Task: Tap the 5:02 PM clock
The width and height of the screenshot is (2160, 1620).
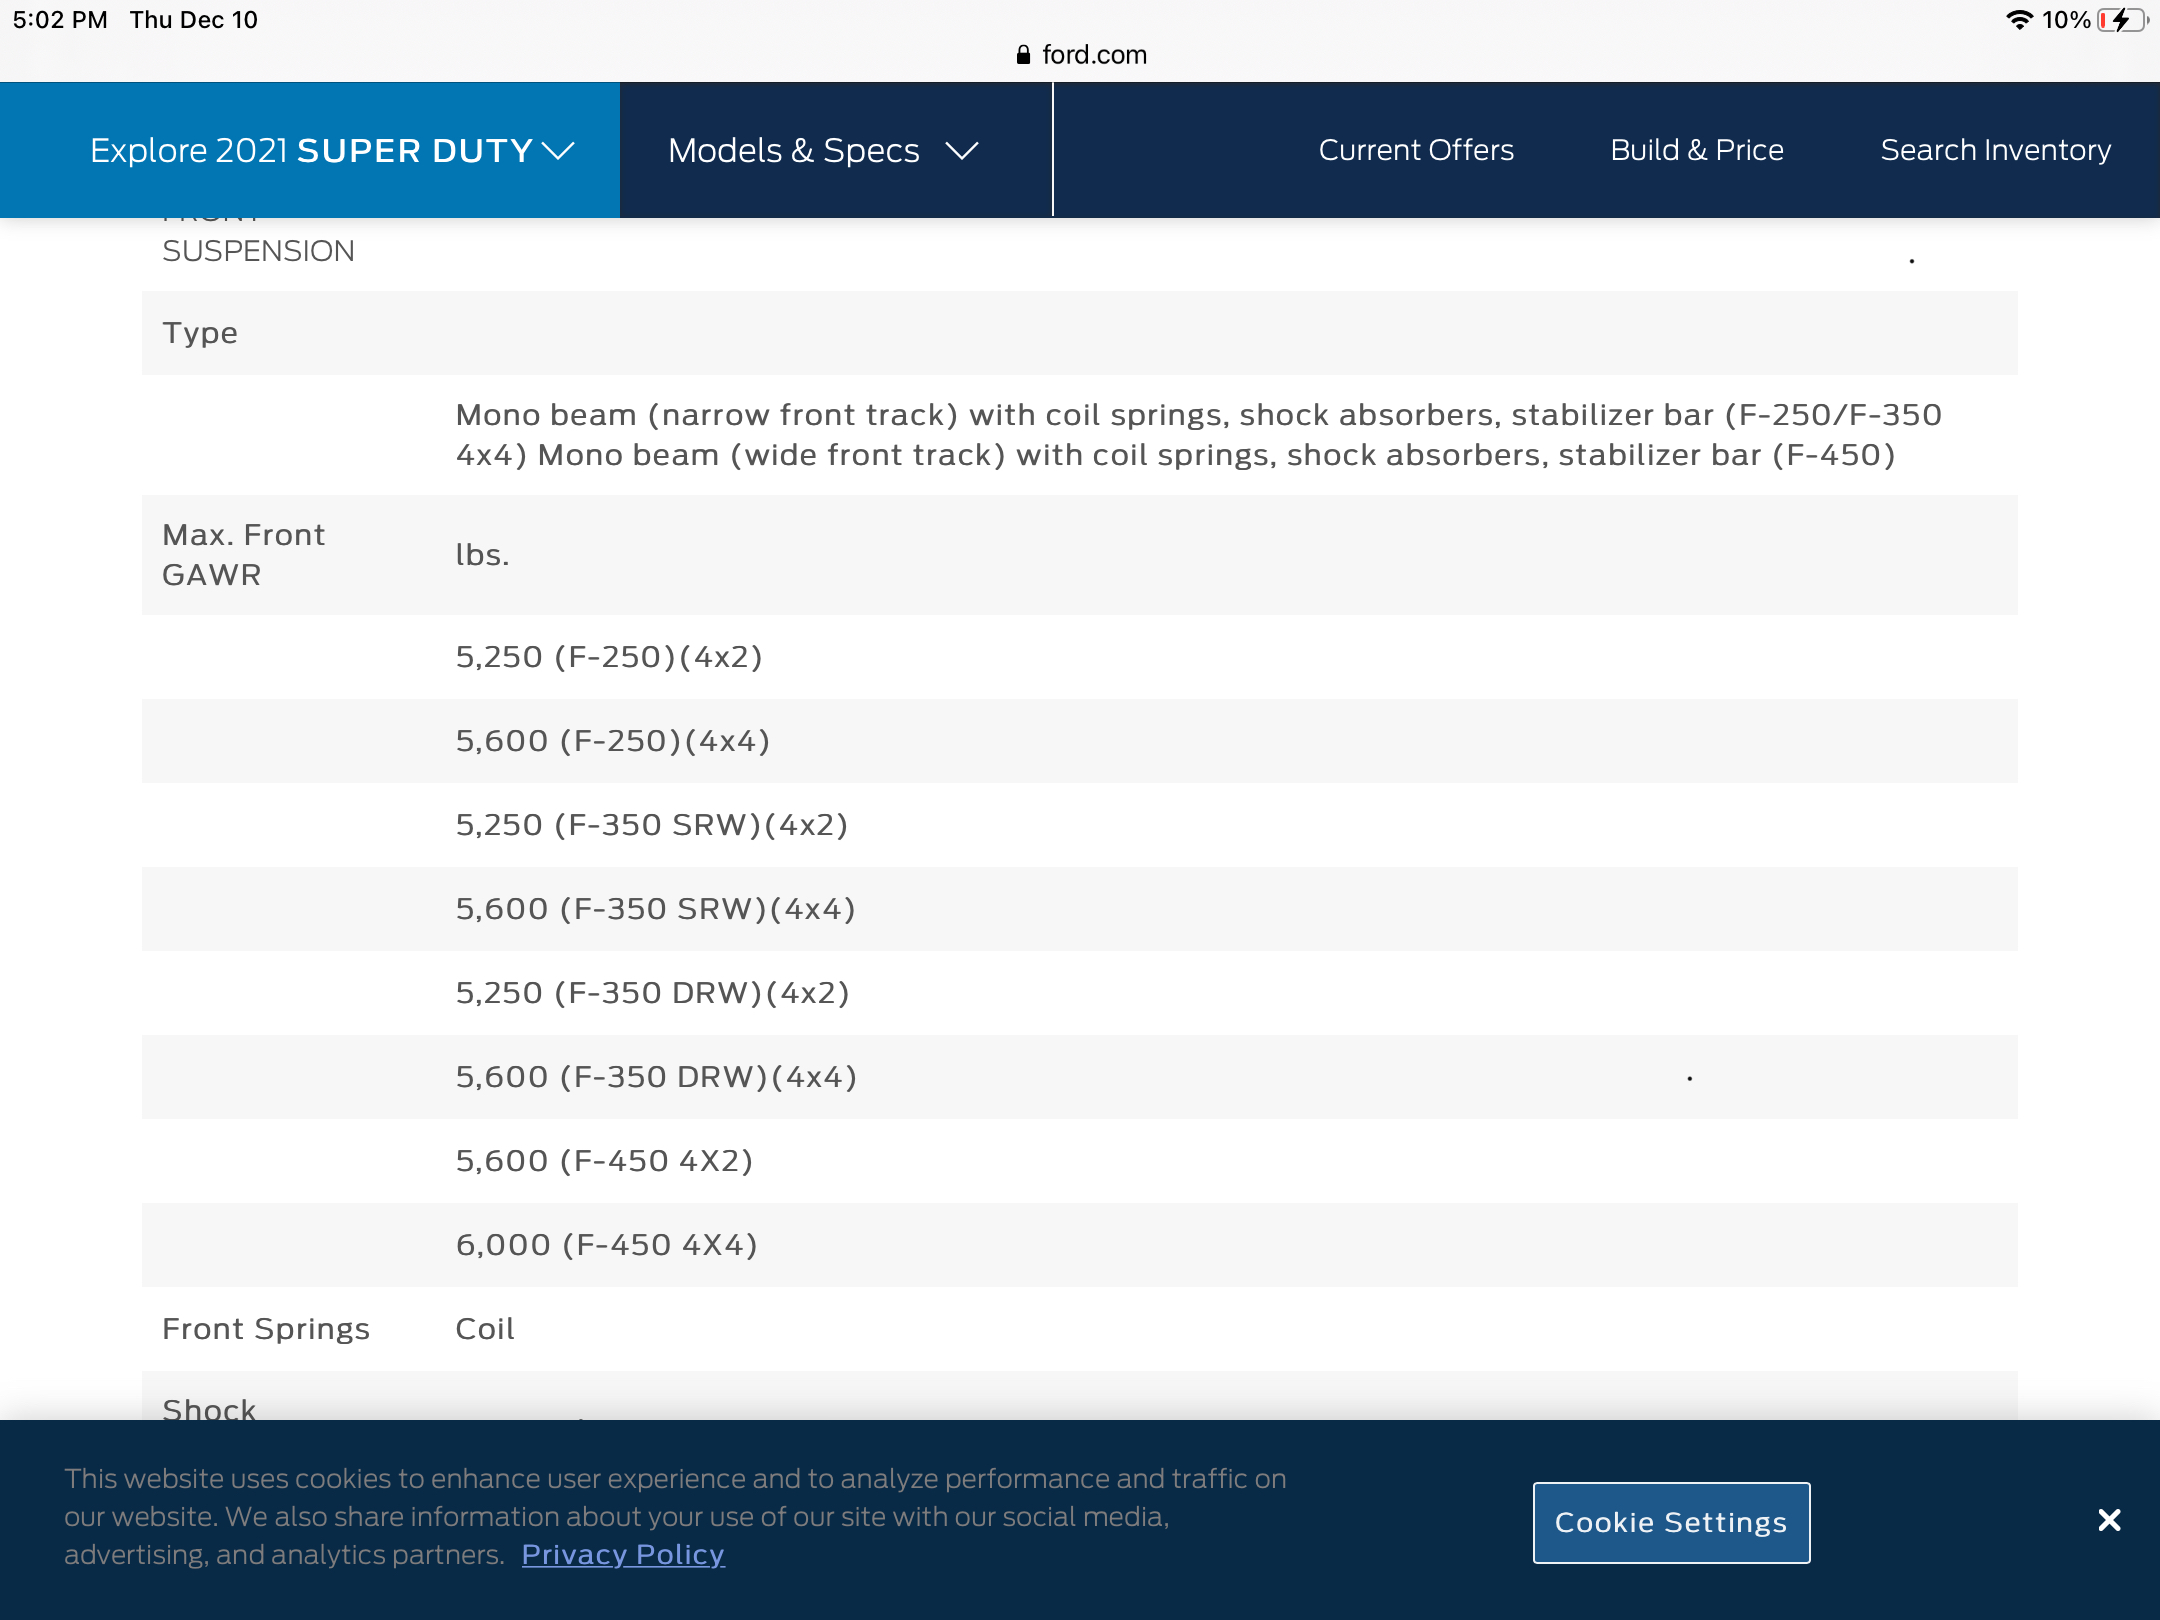Action: point(60,20)
